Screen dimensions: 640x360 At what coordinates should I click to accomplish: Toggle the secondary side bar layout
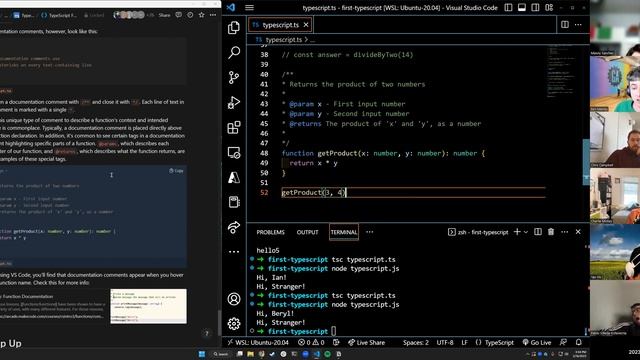tap(535, 7)
